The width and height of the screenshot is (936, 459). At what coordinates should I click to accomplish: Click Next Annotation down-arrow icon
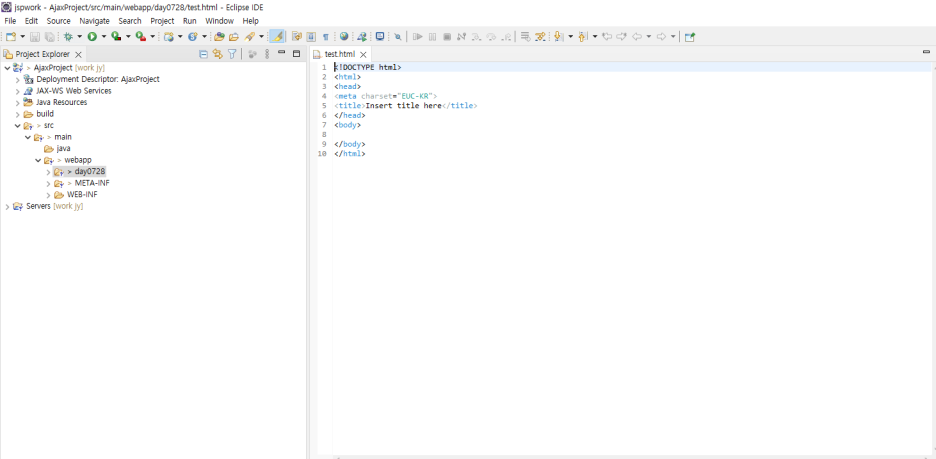click(559, 36)
